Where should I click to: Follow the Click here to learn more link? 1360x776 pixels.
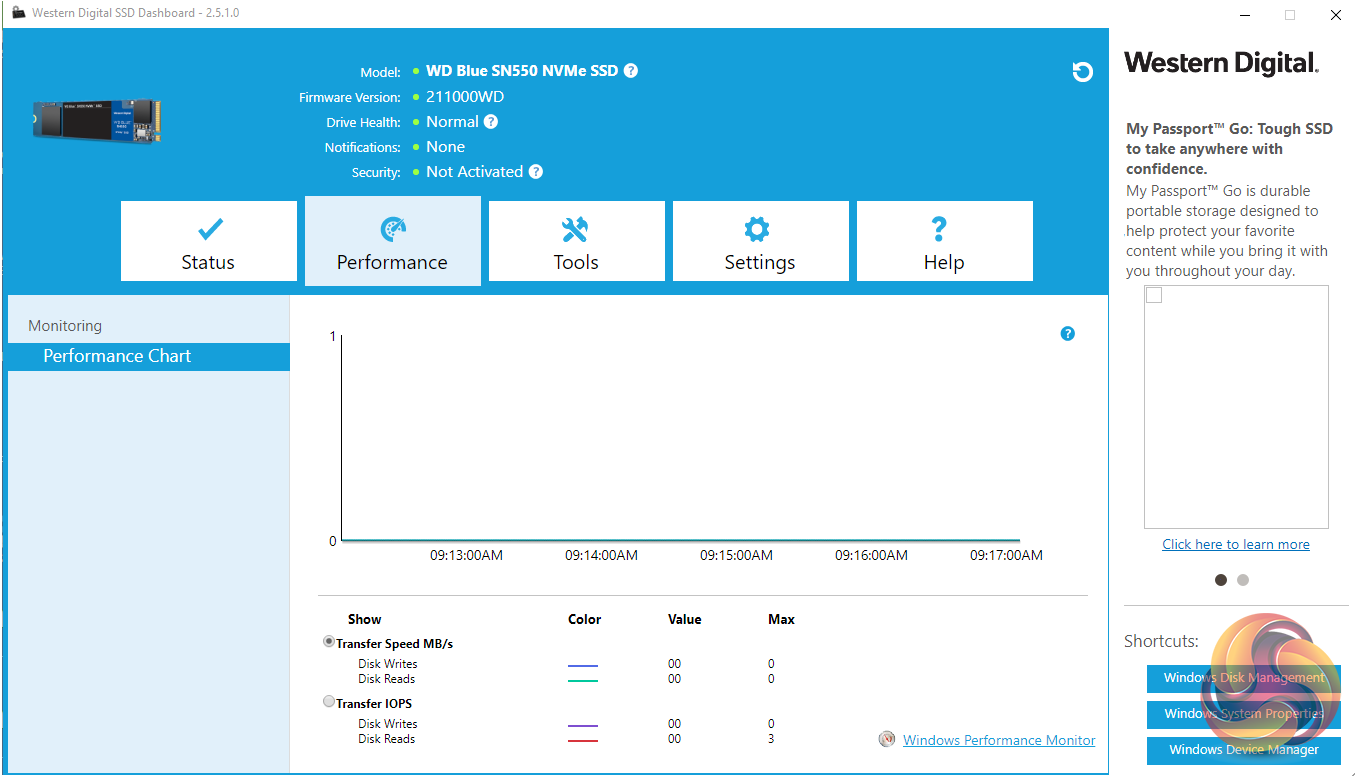[1235, 545]
